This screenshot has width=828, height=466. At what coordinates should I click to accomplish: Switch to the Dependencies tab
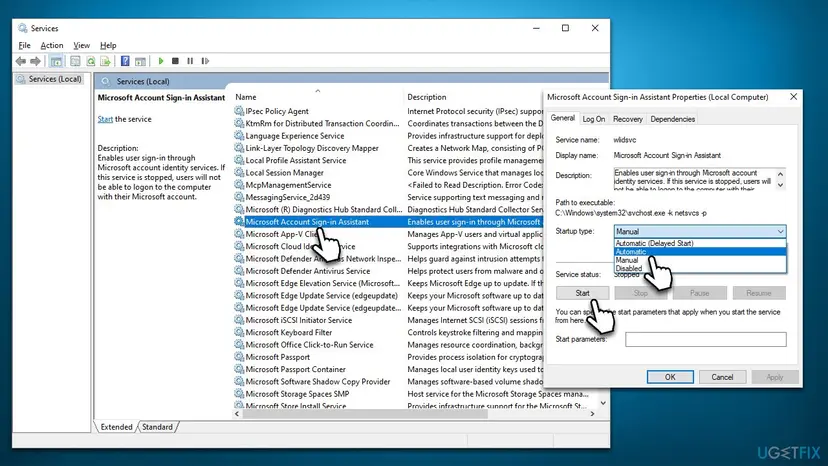[672, 119]
